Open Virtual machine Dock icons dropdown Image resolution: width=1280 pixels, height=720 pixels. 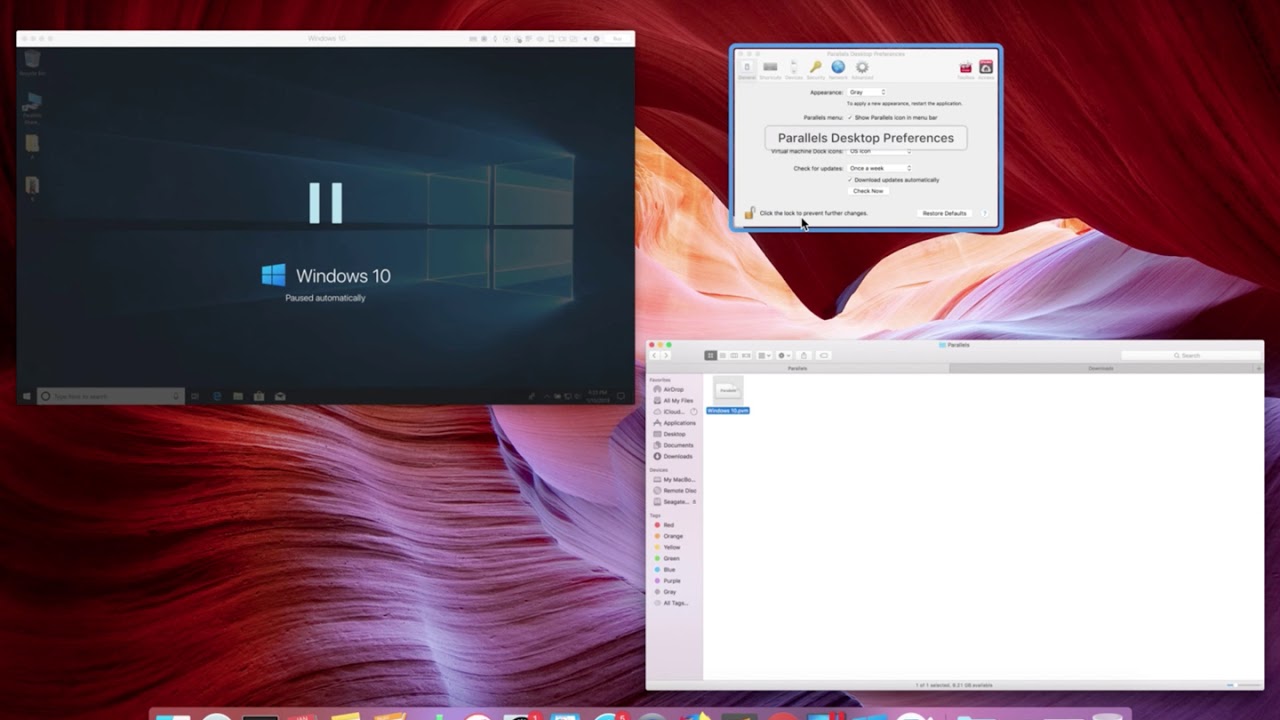tap(880, 151)
